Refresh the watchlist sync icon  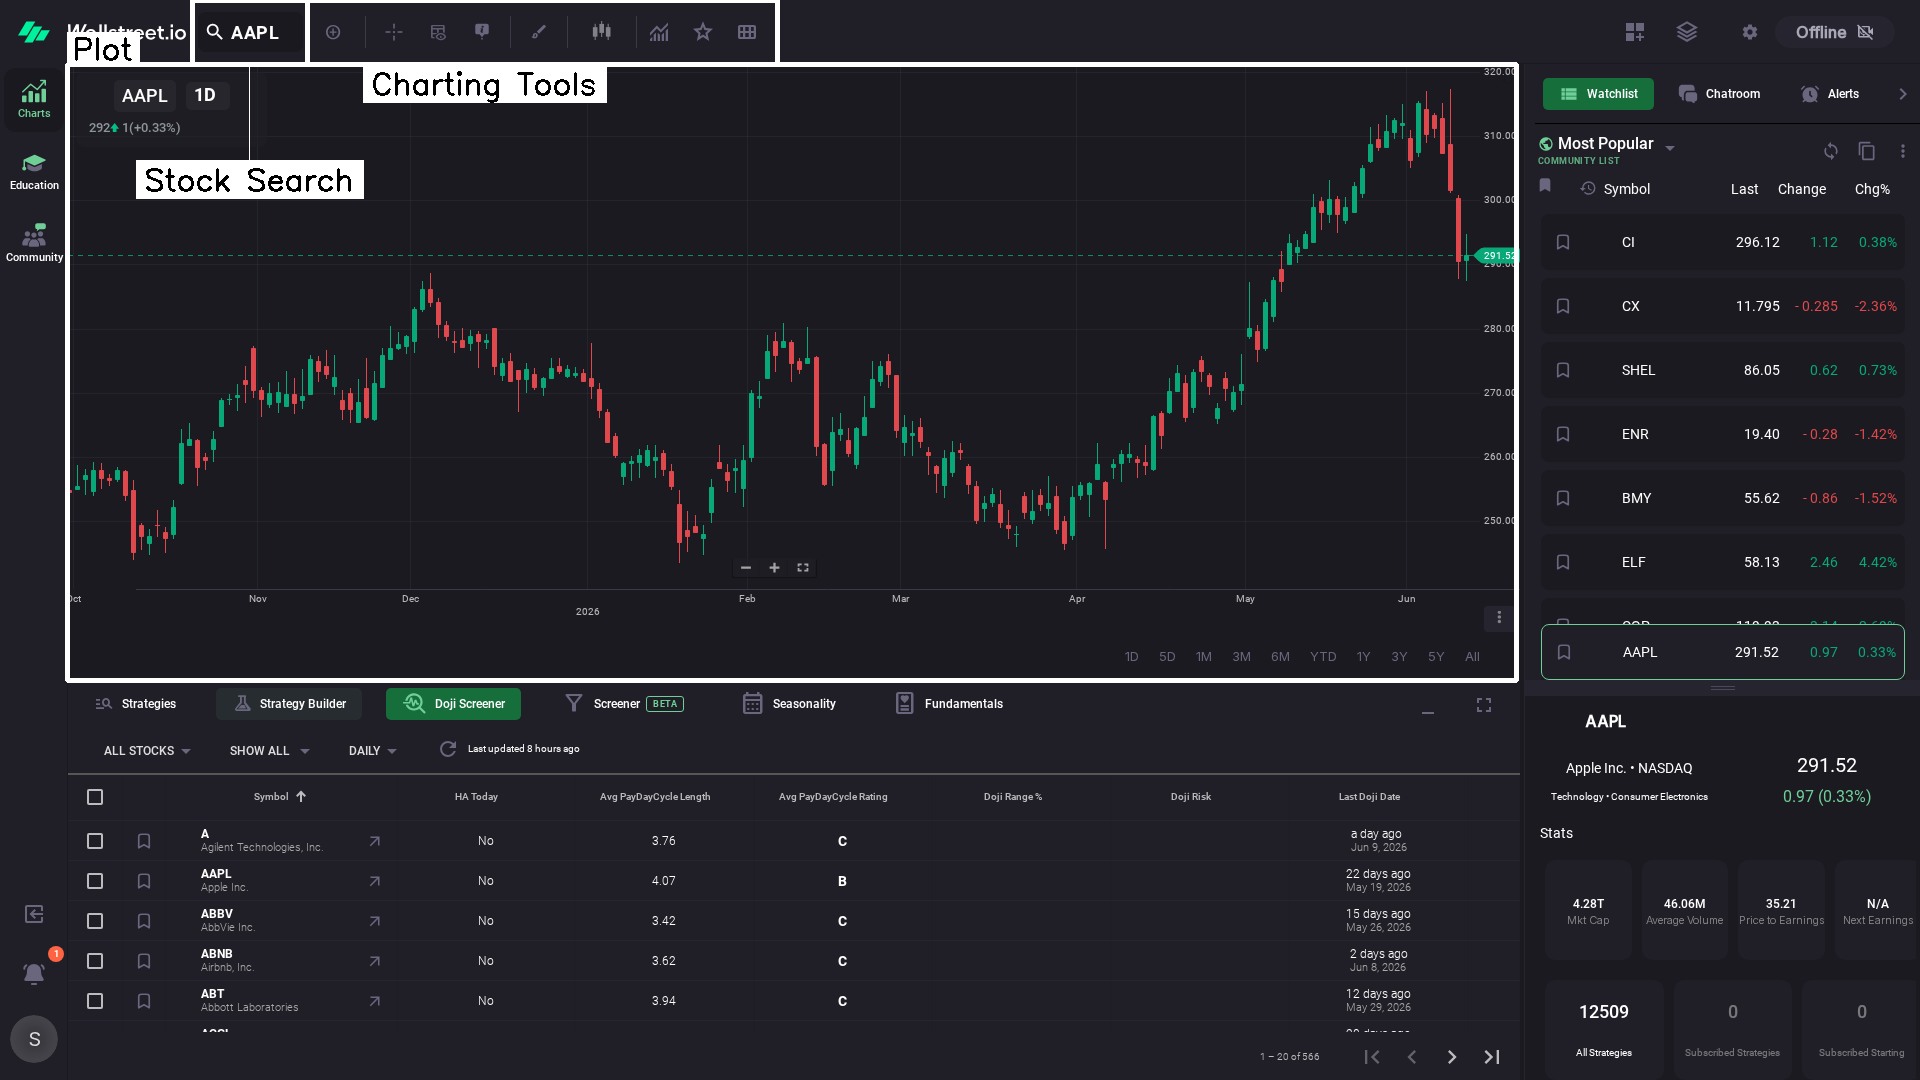coord(1831,151)
